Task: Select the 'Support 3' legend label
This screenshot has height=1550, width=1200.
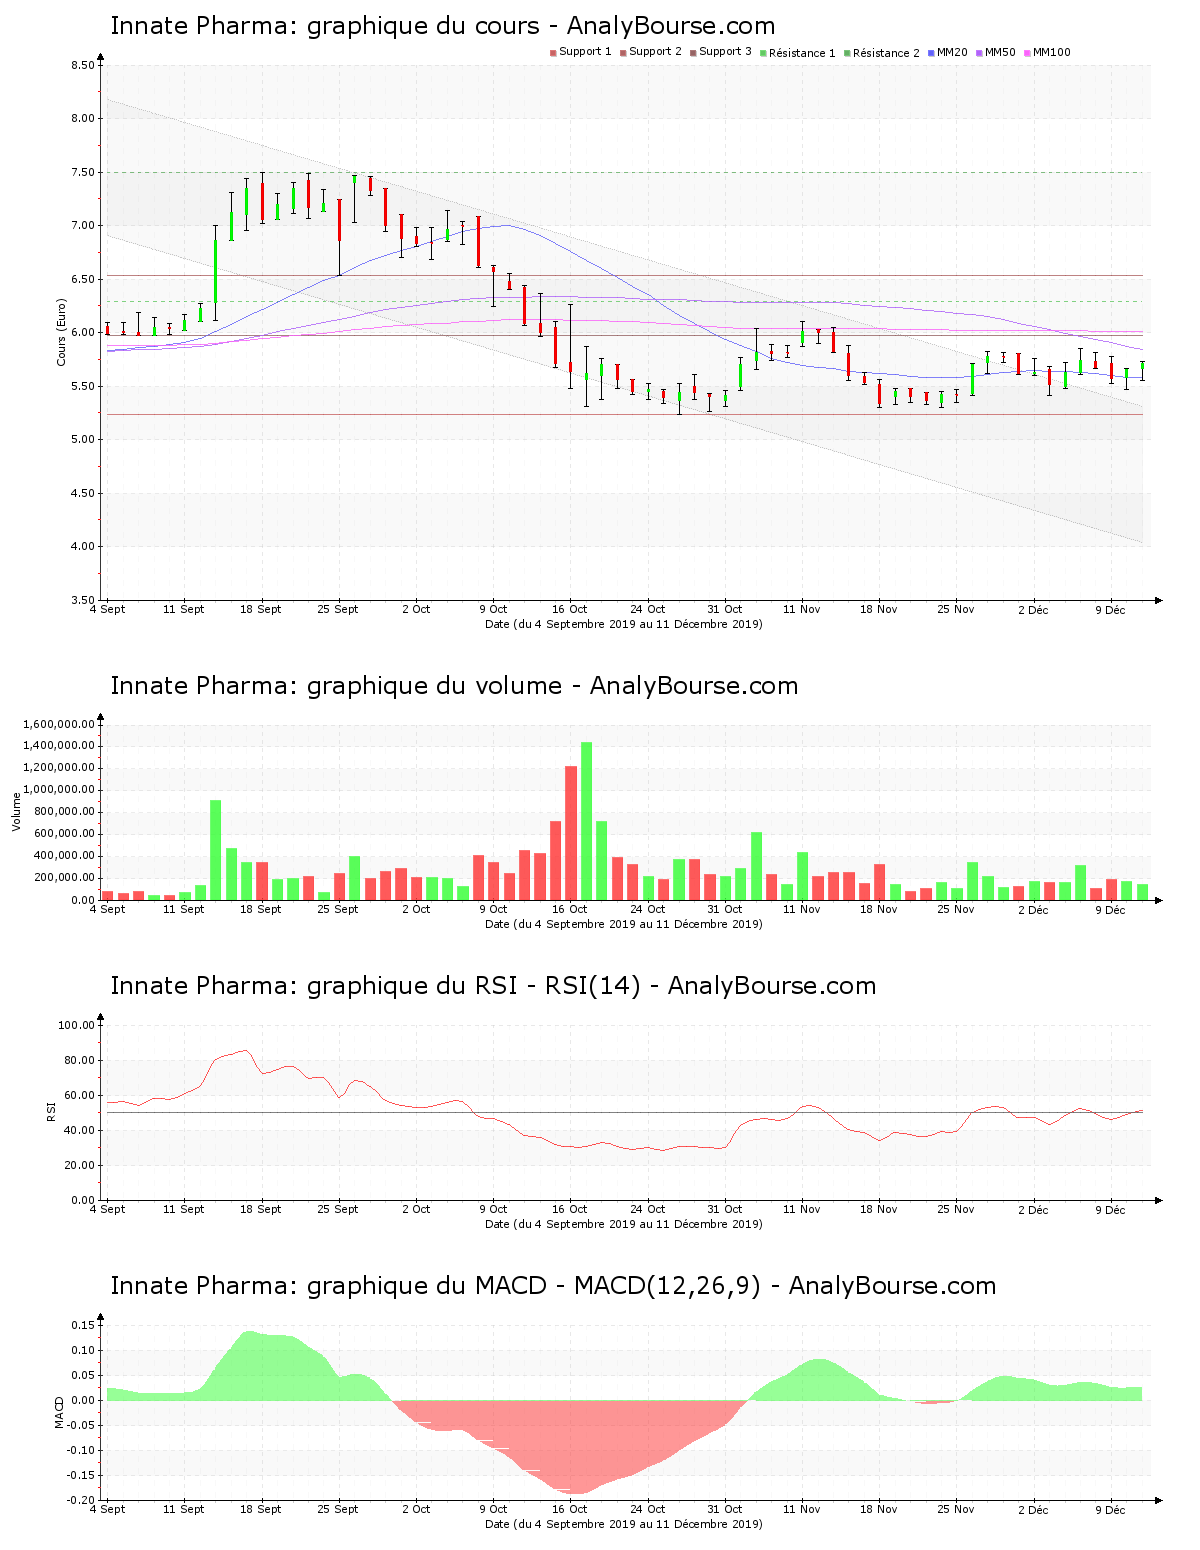Action: (725, 52)
